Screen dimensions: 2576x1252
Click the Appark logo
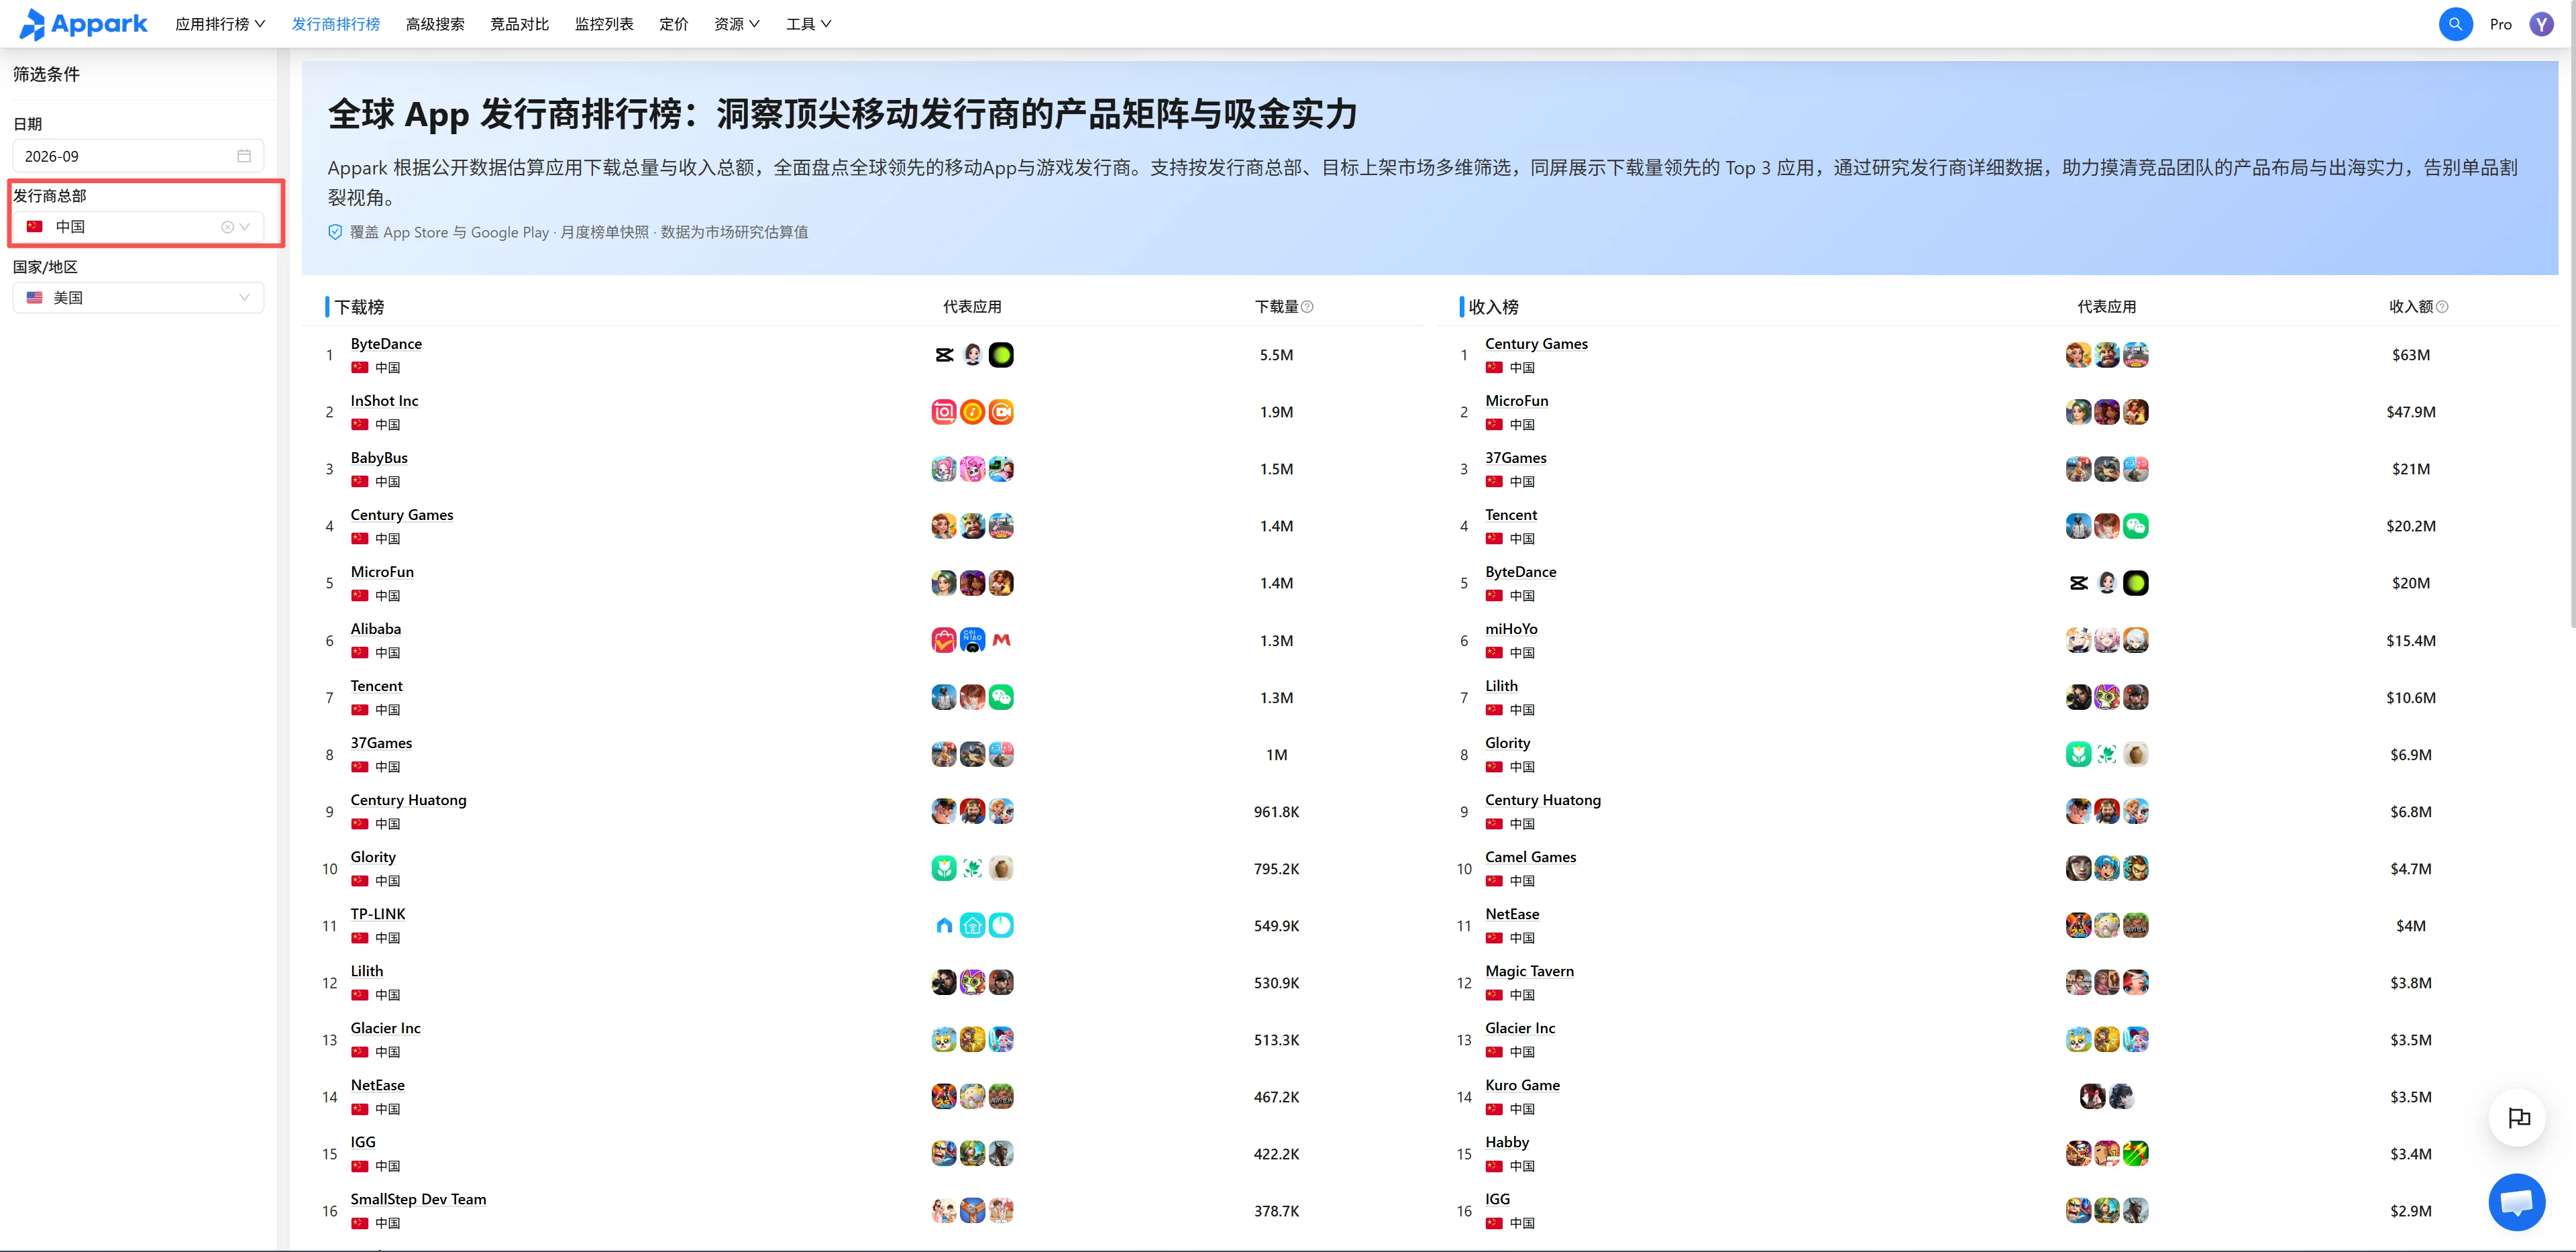point(83,24)
